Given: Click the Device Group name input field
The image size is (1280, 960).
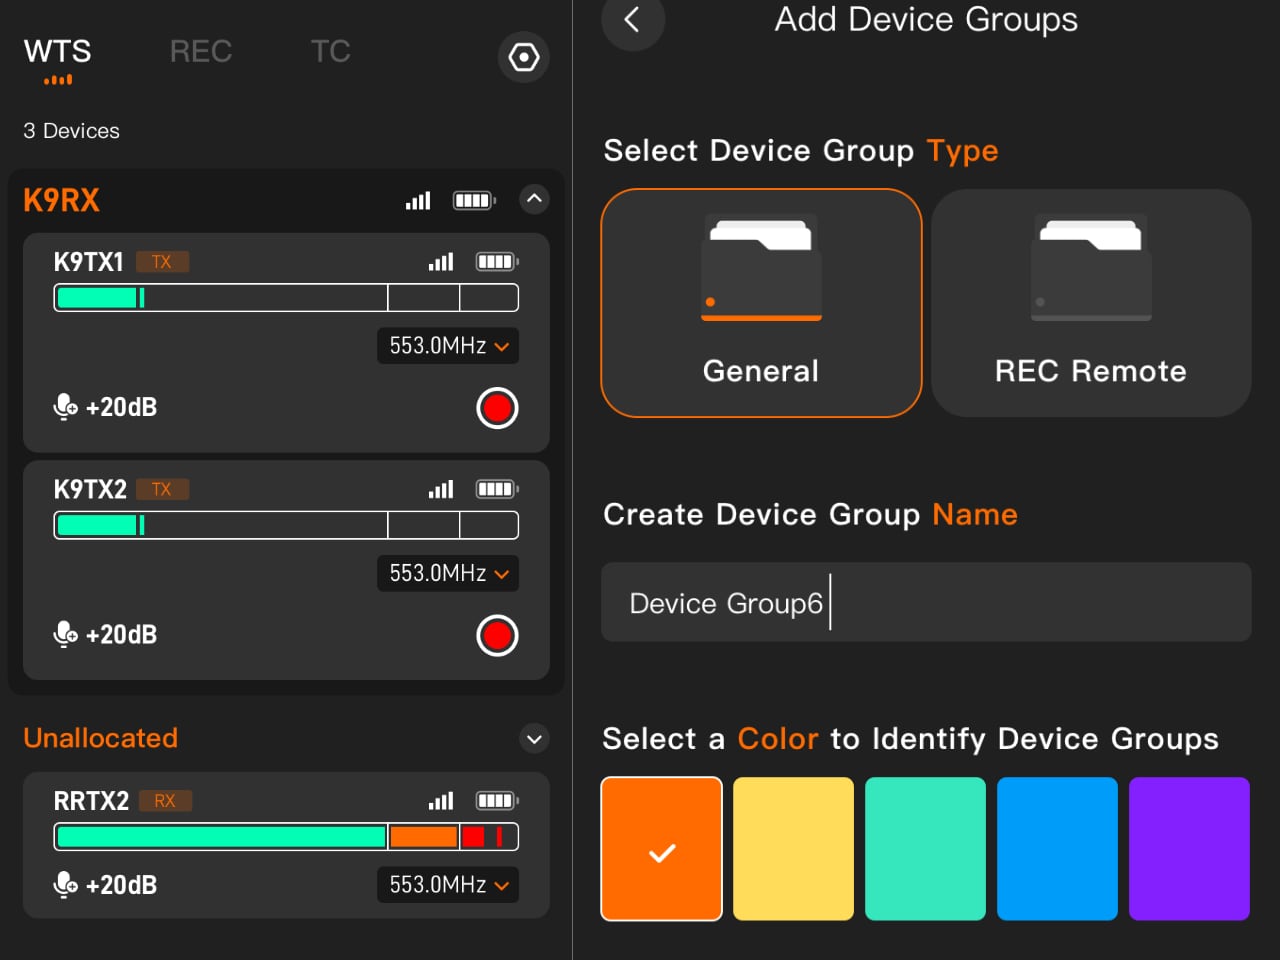Looking at the screenshot, I should (925, 602).
